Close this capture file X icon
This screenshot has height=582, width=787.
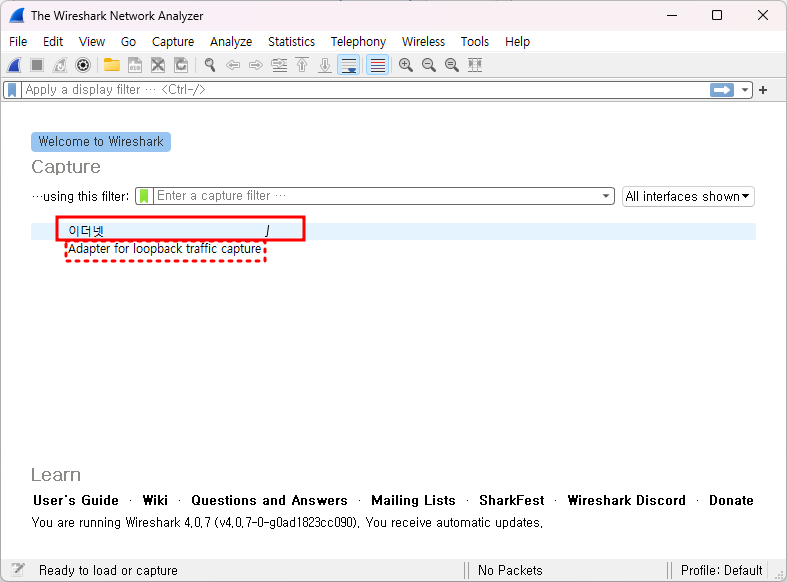tap(158, 65)
